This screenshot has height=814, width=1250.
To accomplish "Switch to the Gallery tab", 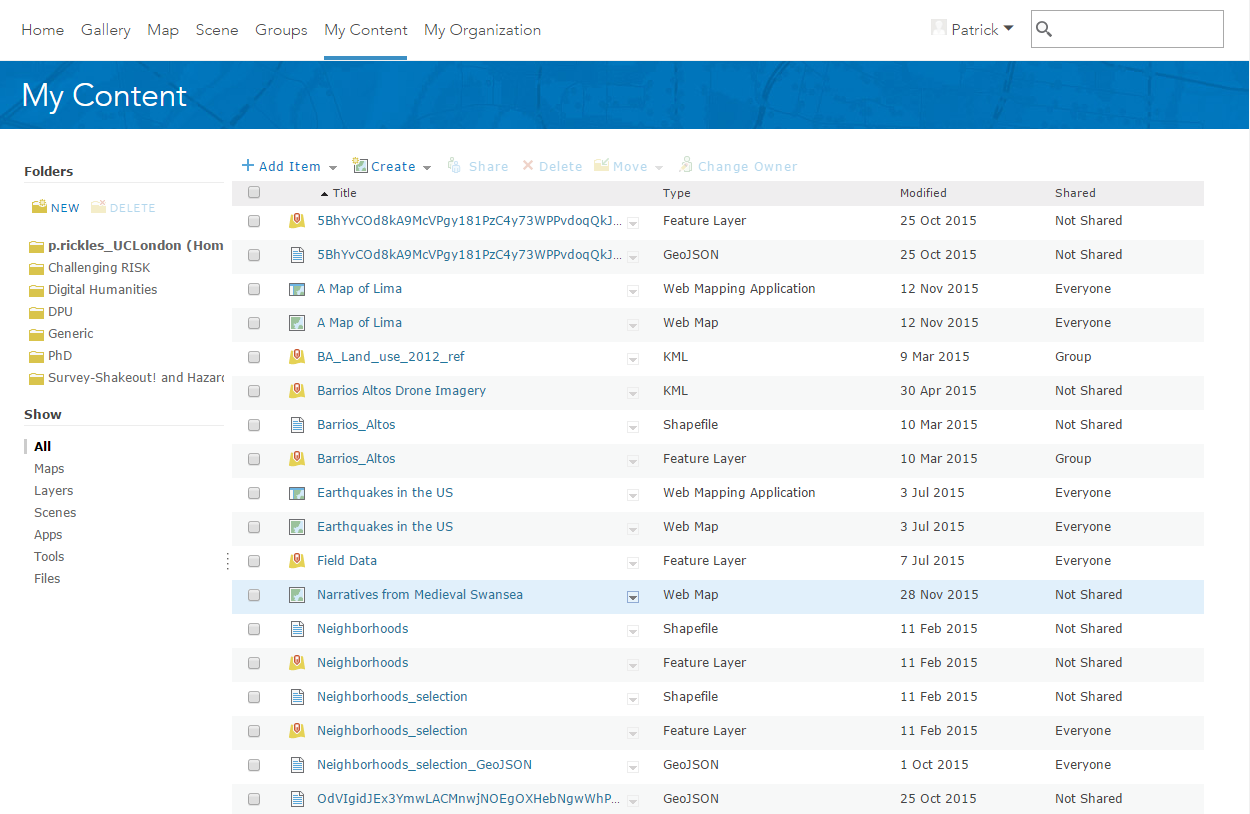I will click(x=105, y=30).
